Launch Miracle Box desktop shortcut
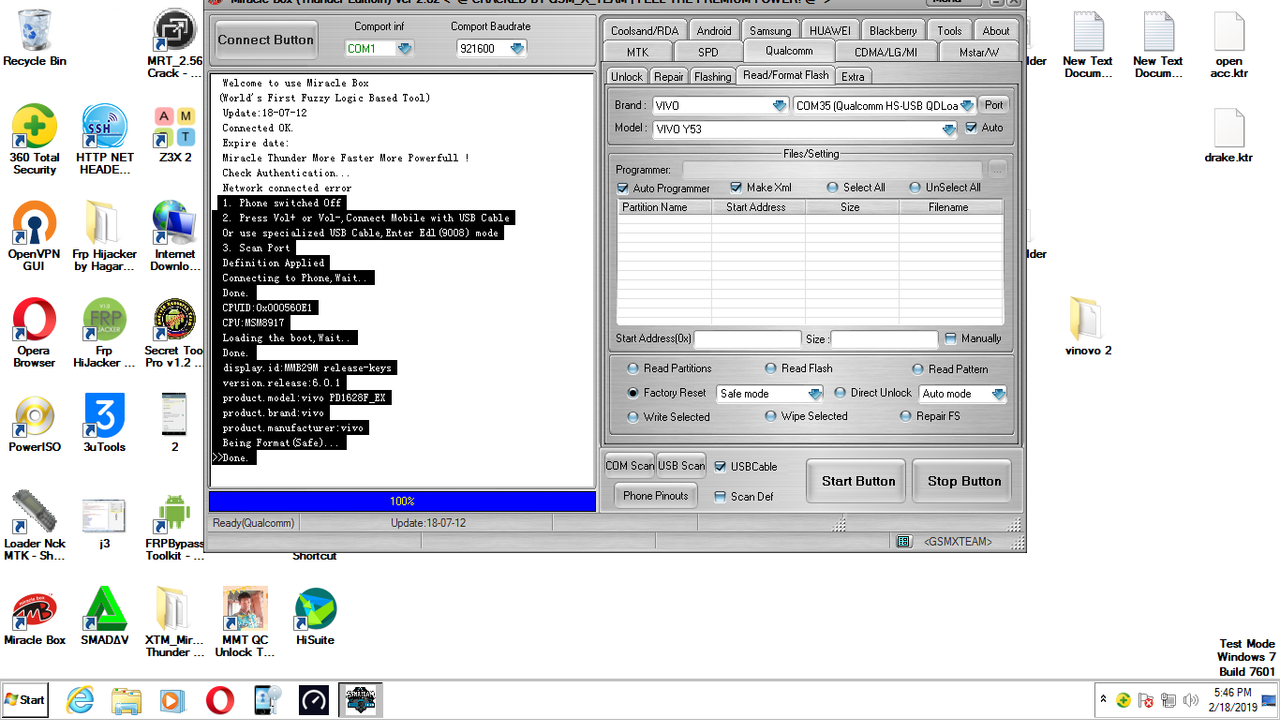This screenshot has height=720, width=1280. coord(35,616)
